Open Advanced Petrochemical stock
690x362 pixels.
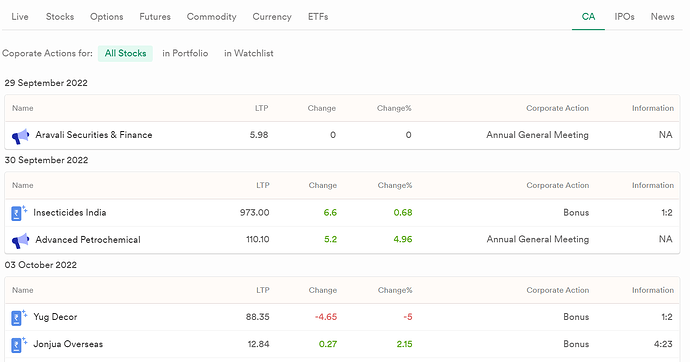[88, 240]
